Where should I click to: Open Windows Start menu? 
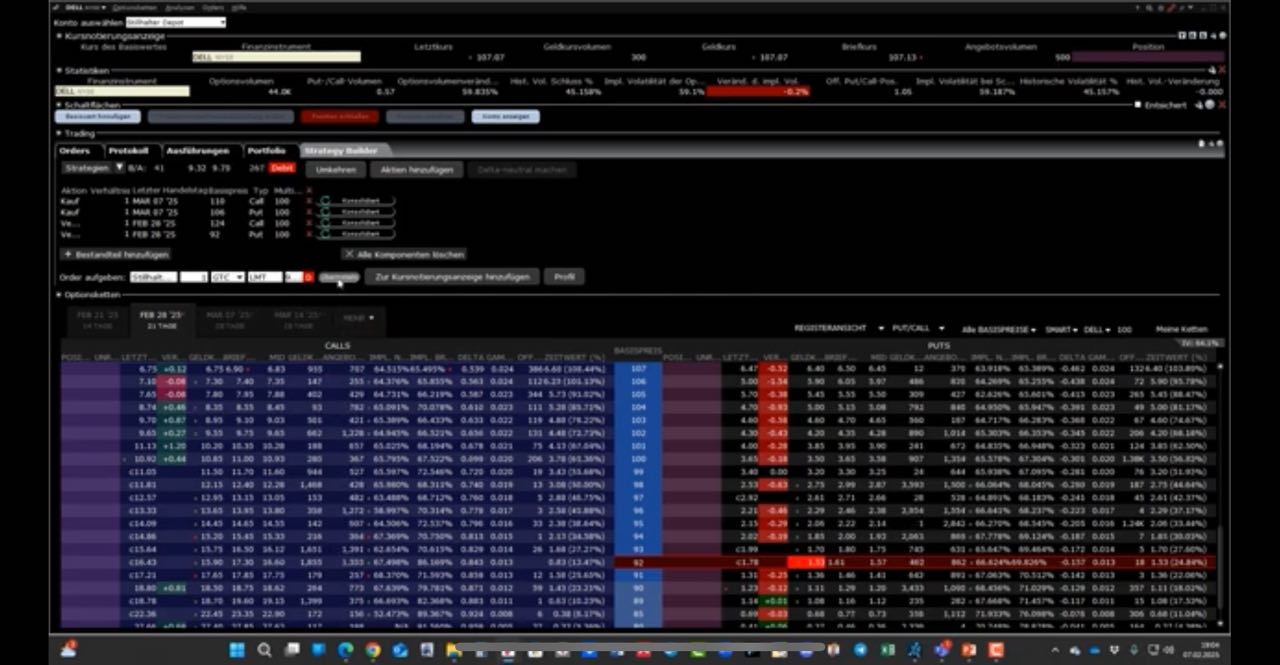(237, 650)
